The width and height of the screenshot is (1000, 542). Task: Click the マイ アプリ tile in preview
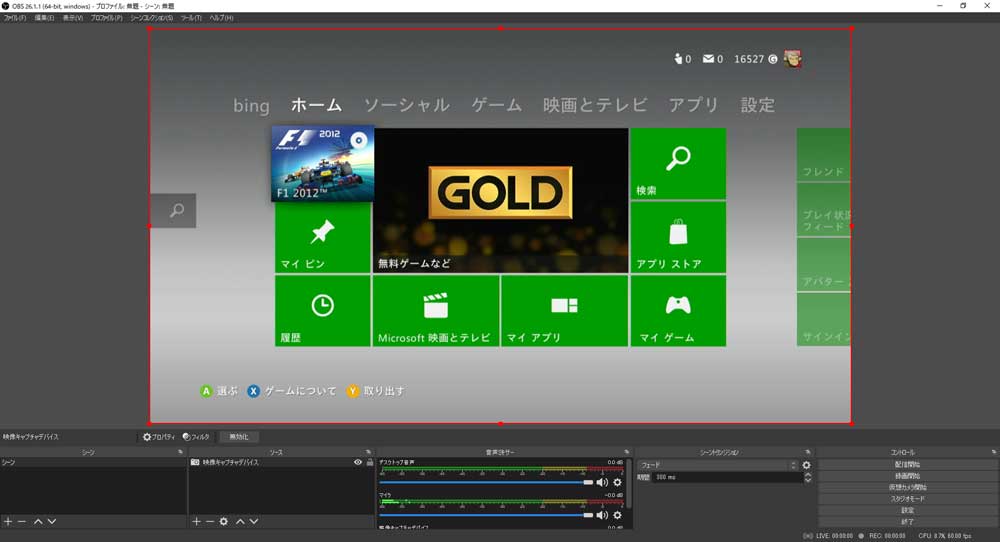point(564,311)
